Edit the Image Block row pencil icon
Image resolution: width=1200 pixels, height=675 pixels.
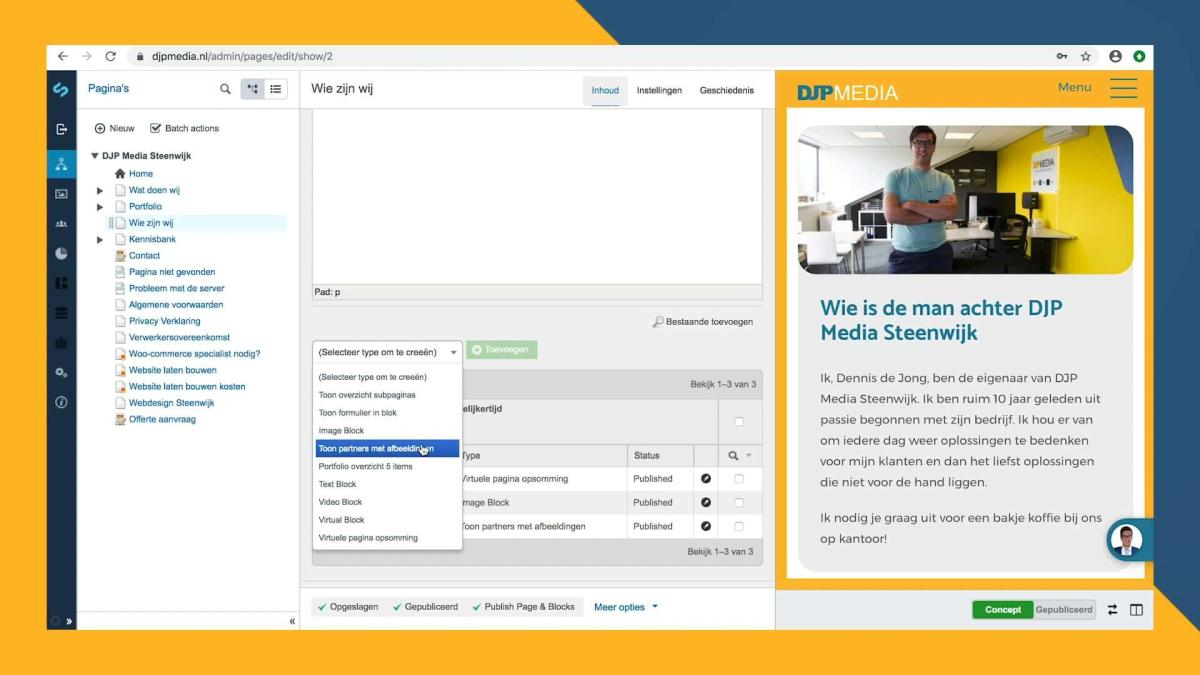[706, 503]
